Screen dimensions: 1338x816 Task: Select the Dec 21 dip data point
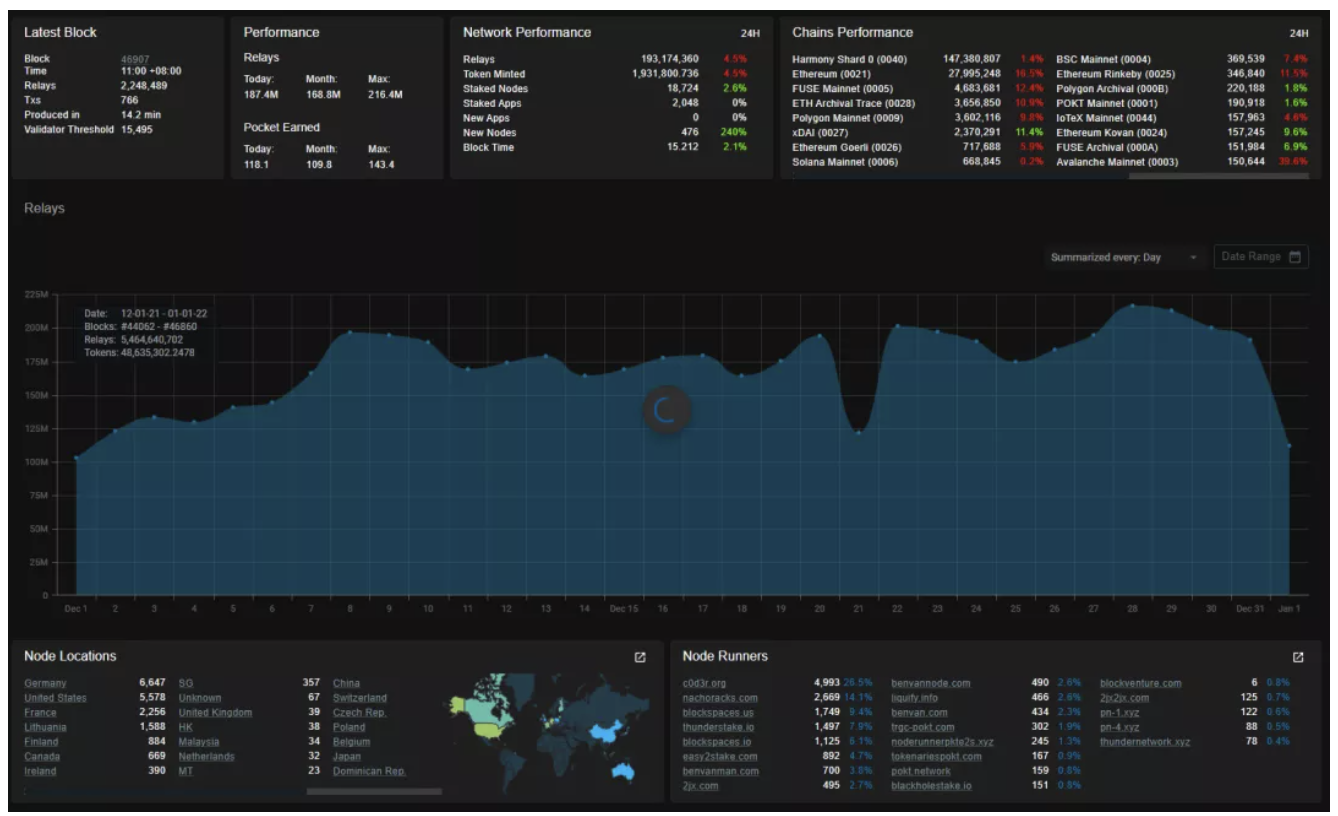859,432
